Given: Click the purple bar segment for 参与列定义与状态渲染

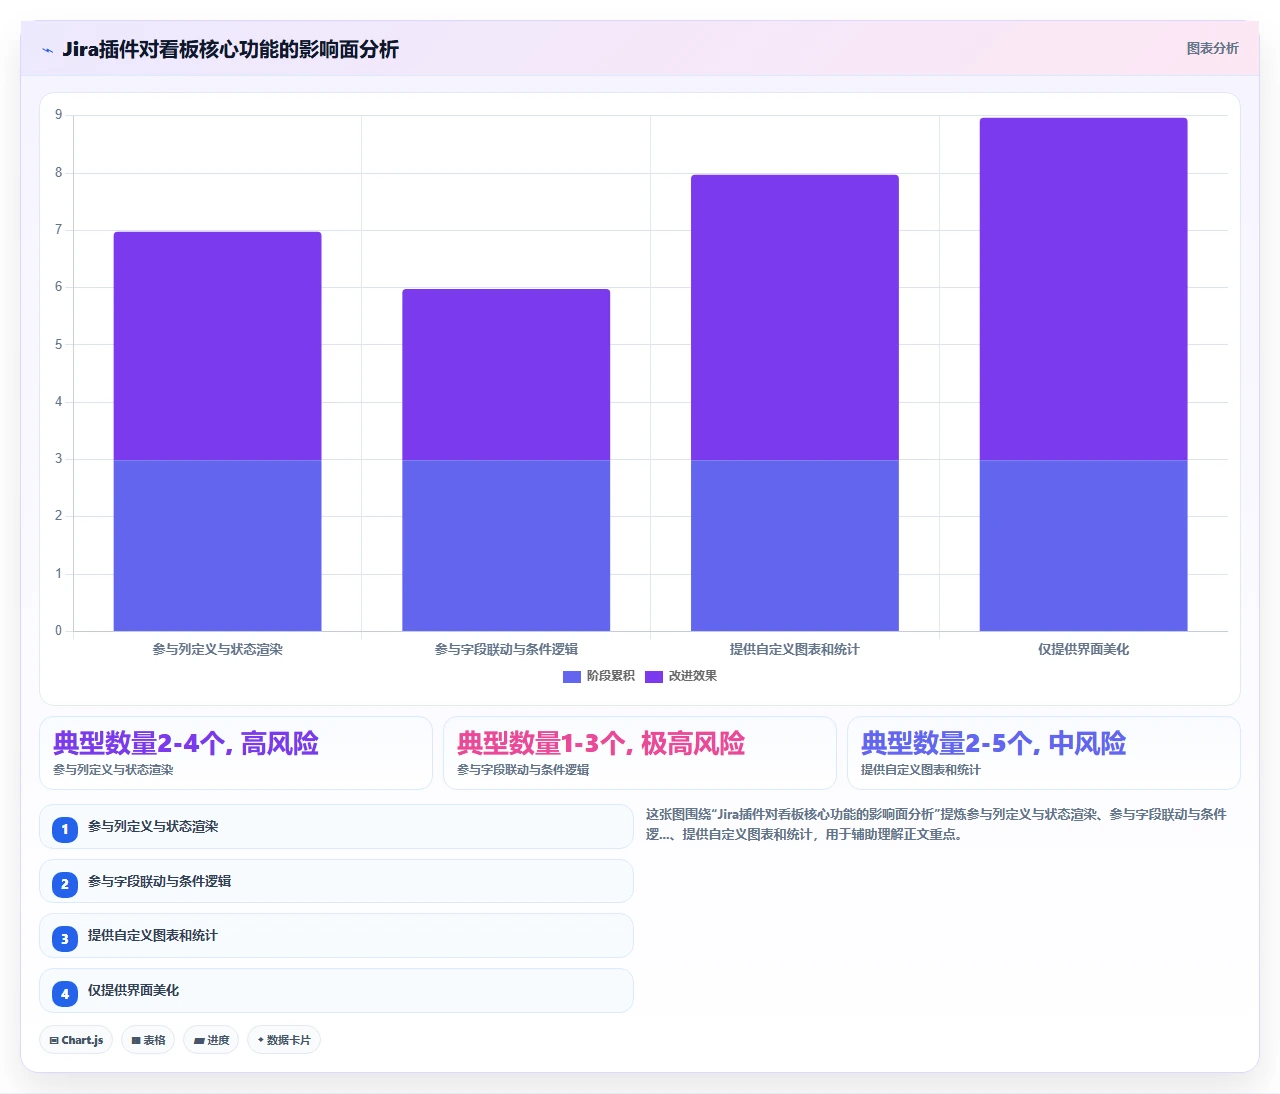Looking at the screenshot, I should tap(217, 346).
